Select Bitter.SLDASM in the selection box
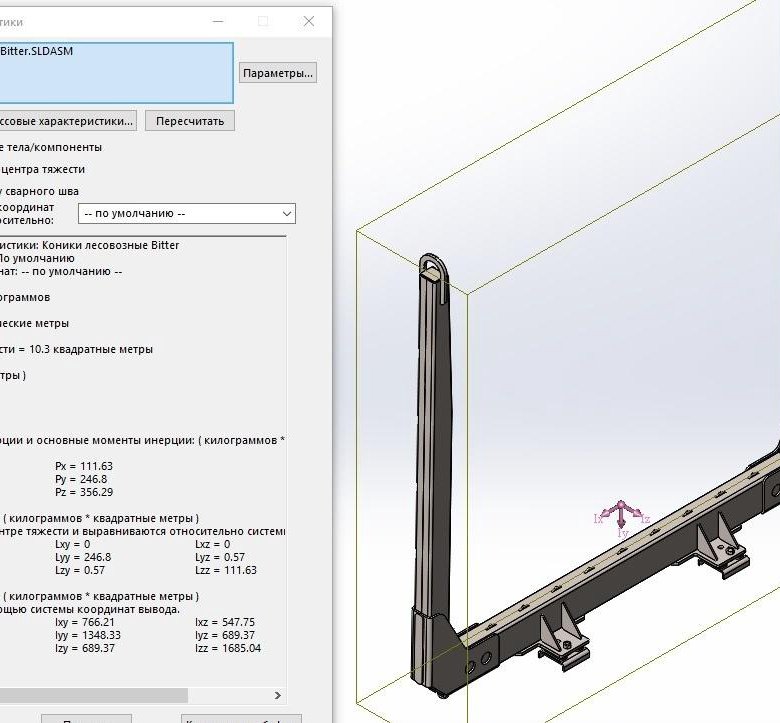Image resolution: width=780 pixels, height=723 pixels. pyautogui.click(x=38, y=51)
